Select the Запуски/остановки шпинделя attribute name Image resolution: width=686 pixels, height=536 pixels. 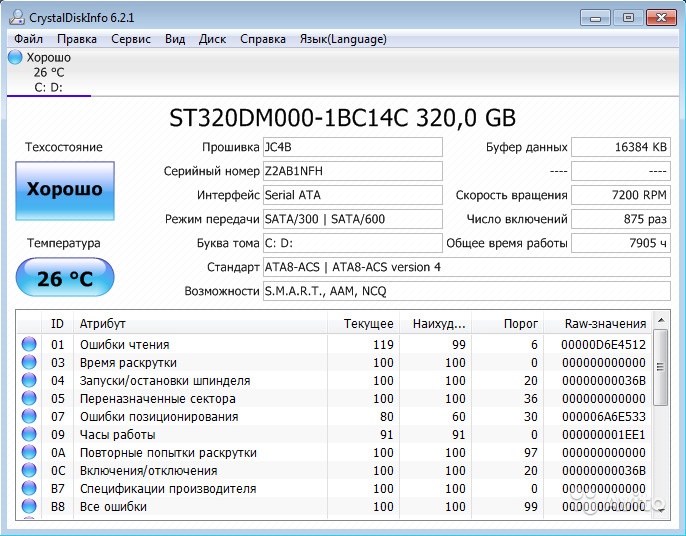(165, 381)
